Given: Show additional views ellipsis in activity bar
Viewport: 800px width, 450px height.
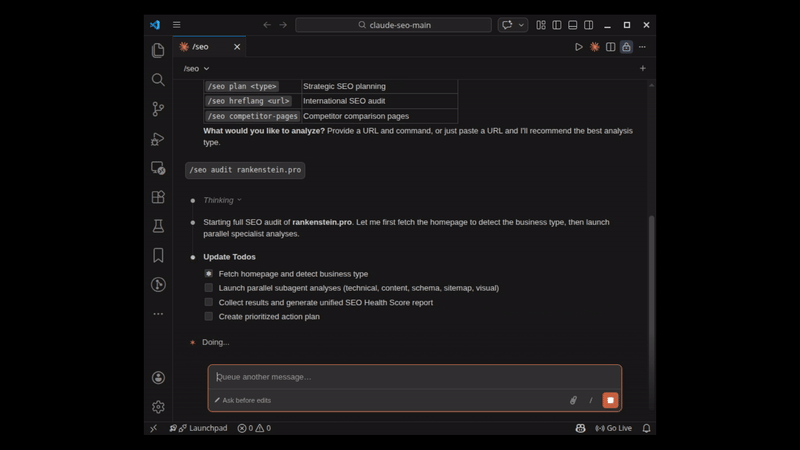Looking at the screenshot, I should tap(158, 314).
